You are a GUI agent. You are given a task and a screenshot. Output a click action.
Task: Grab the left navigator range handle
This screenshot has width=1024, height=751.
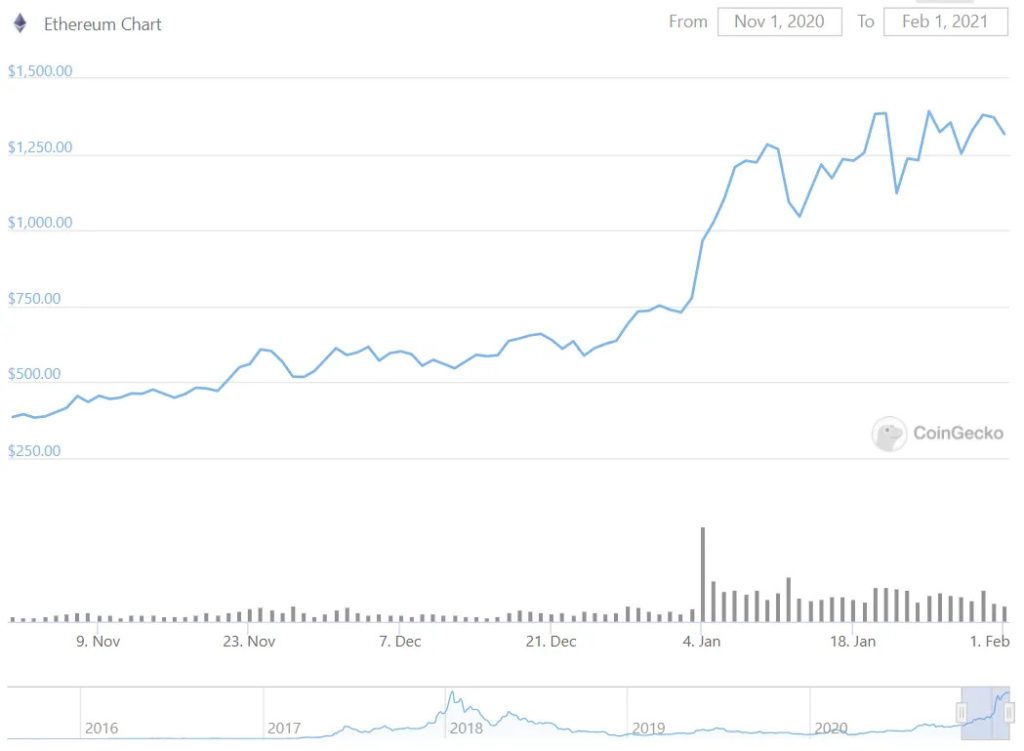tap(961, 712)
